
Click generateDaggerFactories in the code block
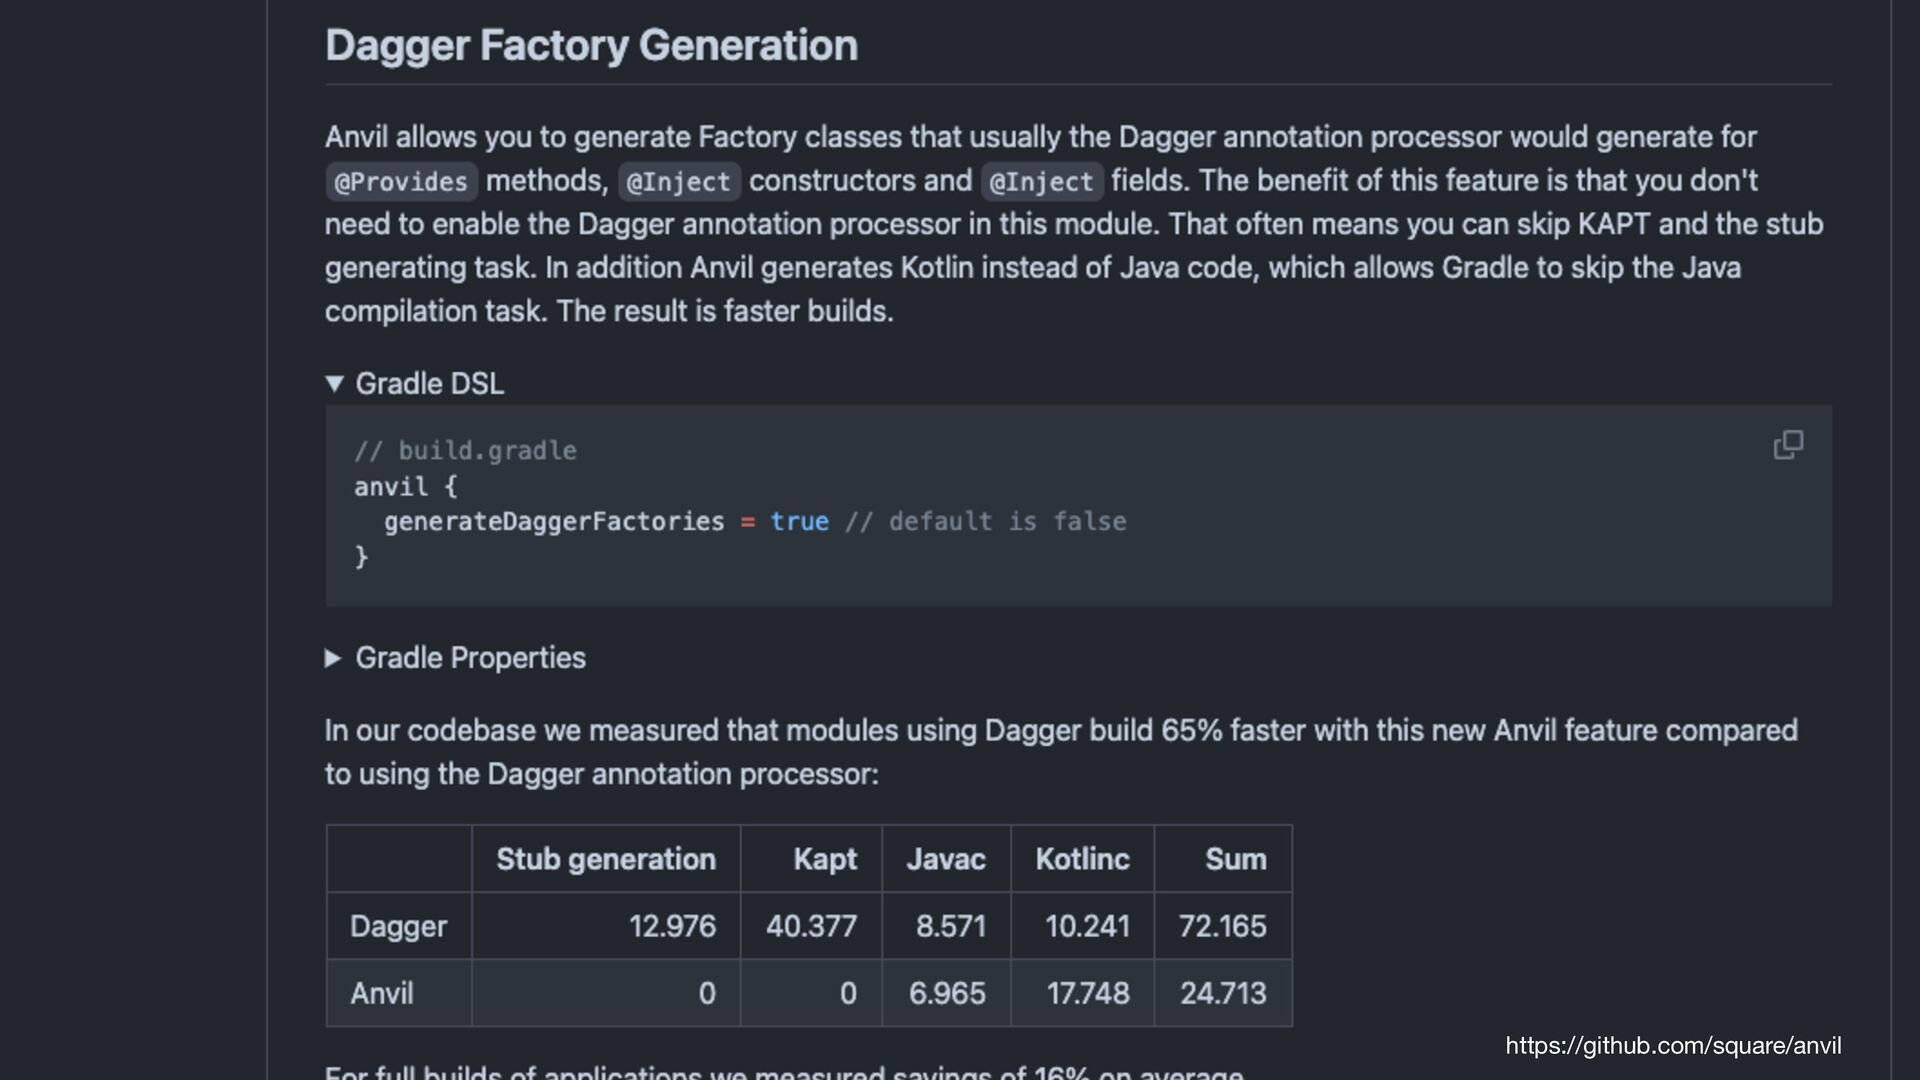[554, 522]
